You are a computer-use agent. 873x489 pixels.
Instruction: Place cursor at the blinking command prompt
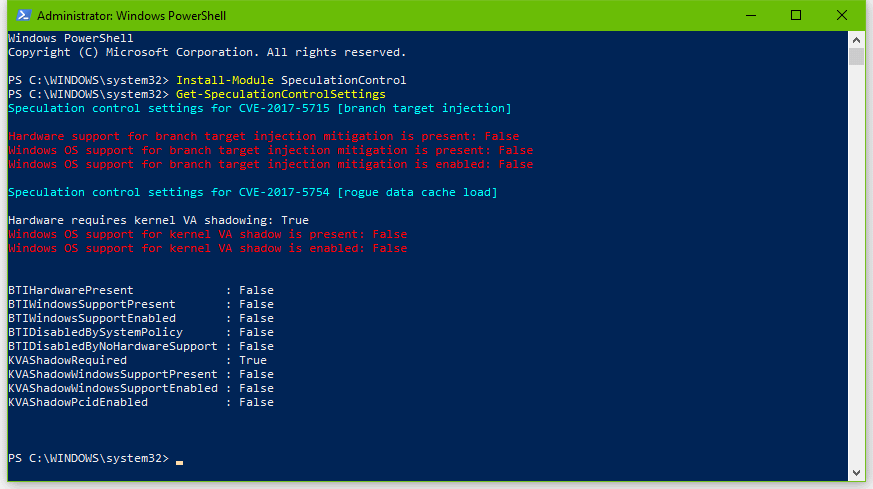tap(179, 459)
